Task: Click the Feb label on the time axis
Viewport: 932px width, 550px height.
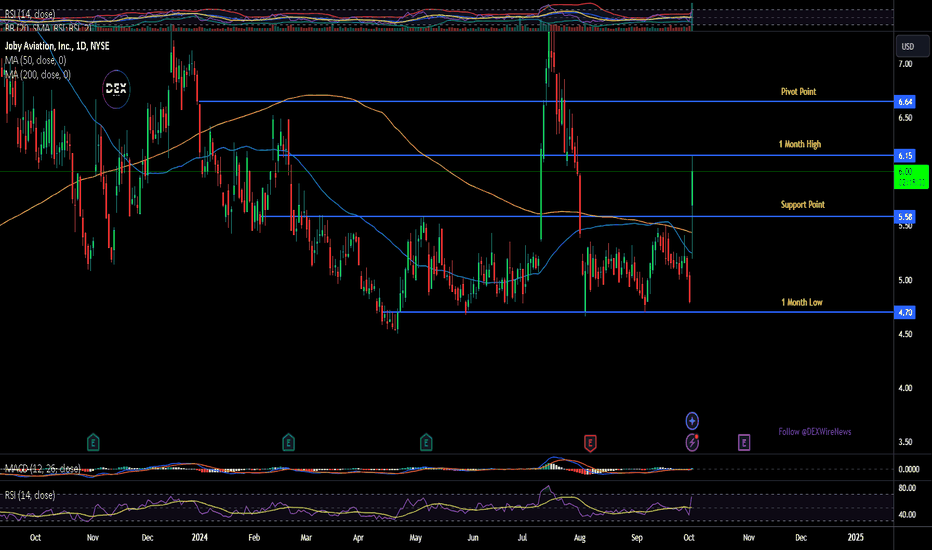Action: click(254, 538)
